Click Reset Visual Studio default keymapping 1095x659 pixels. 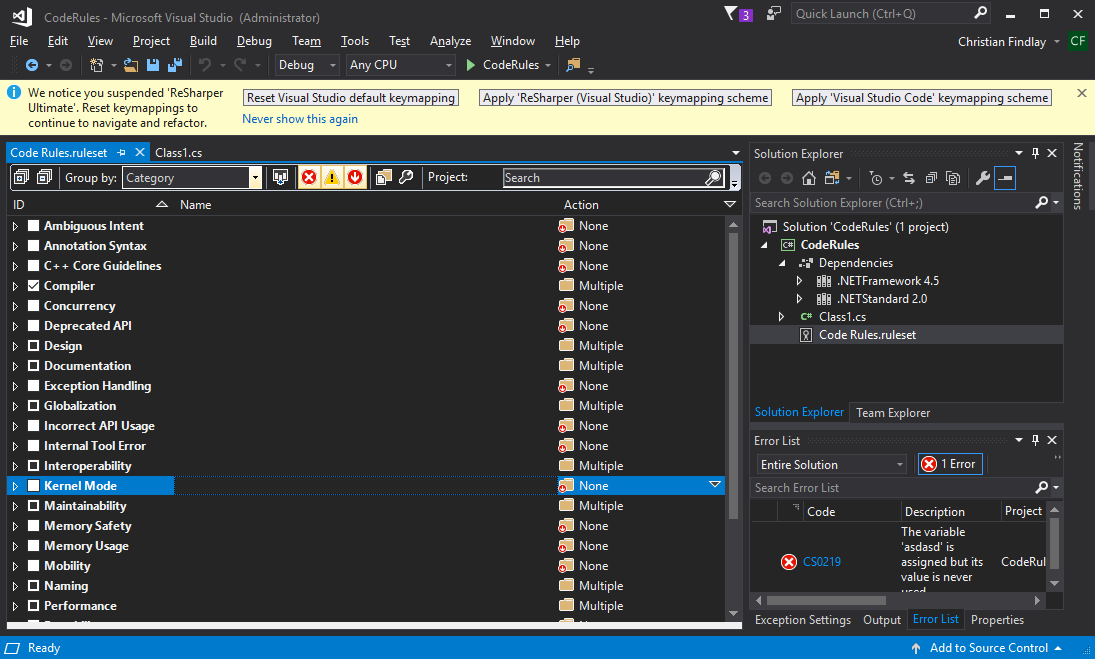[351, 98]
